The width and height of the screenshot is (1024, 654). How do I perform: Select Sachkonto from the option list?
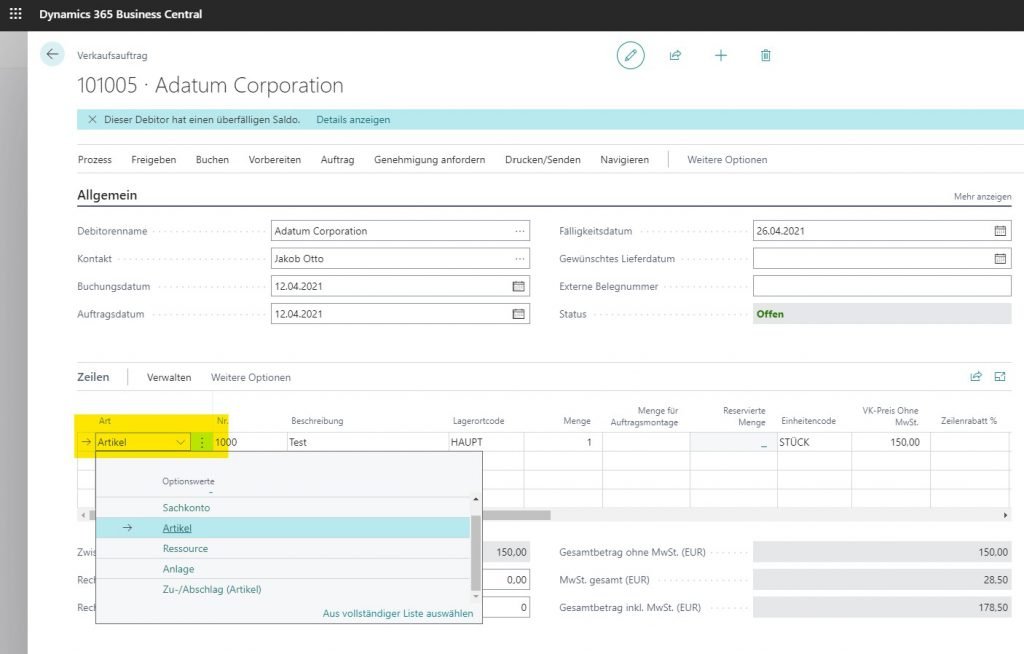186,508
